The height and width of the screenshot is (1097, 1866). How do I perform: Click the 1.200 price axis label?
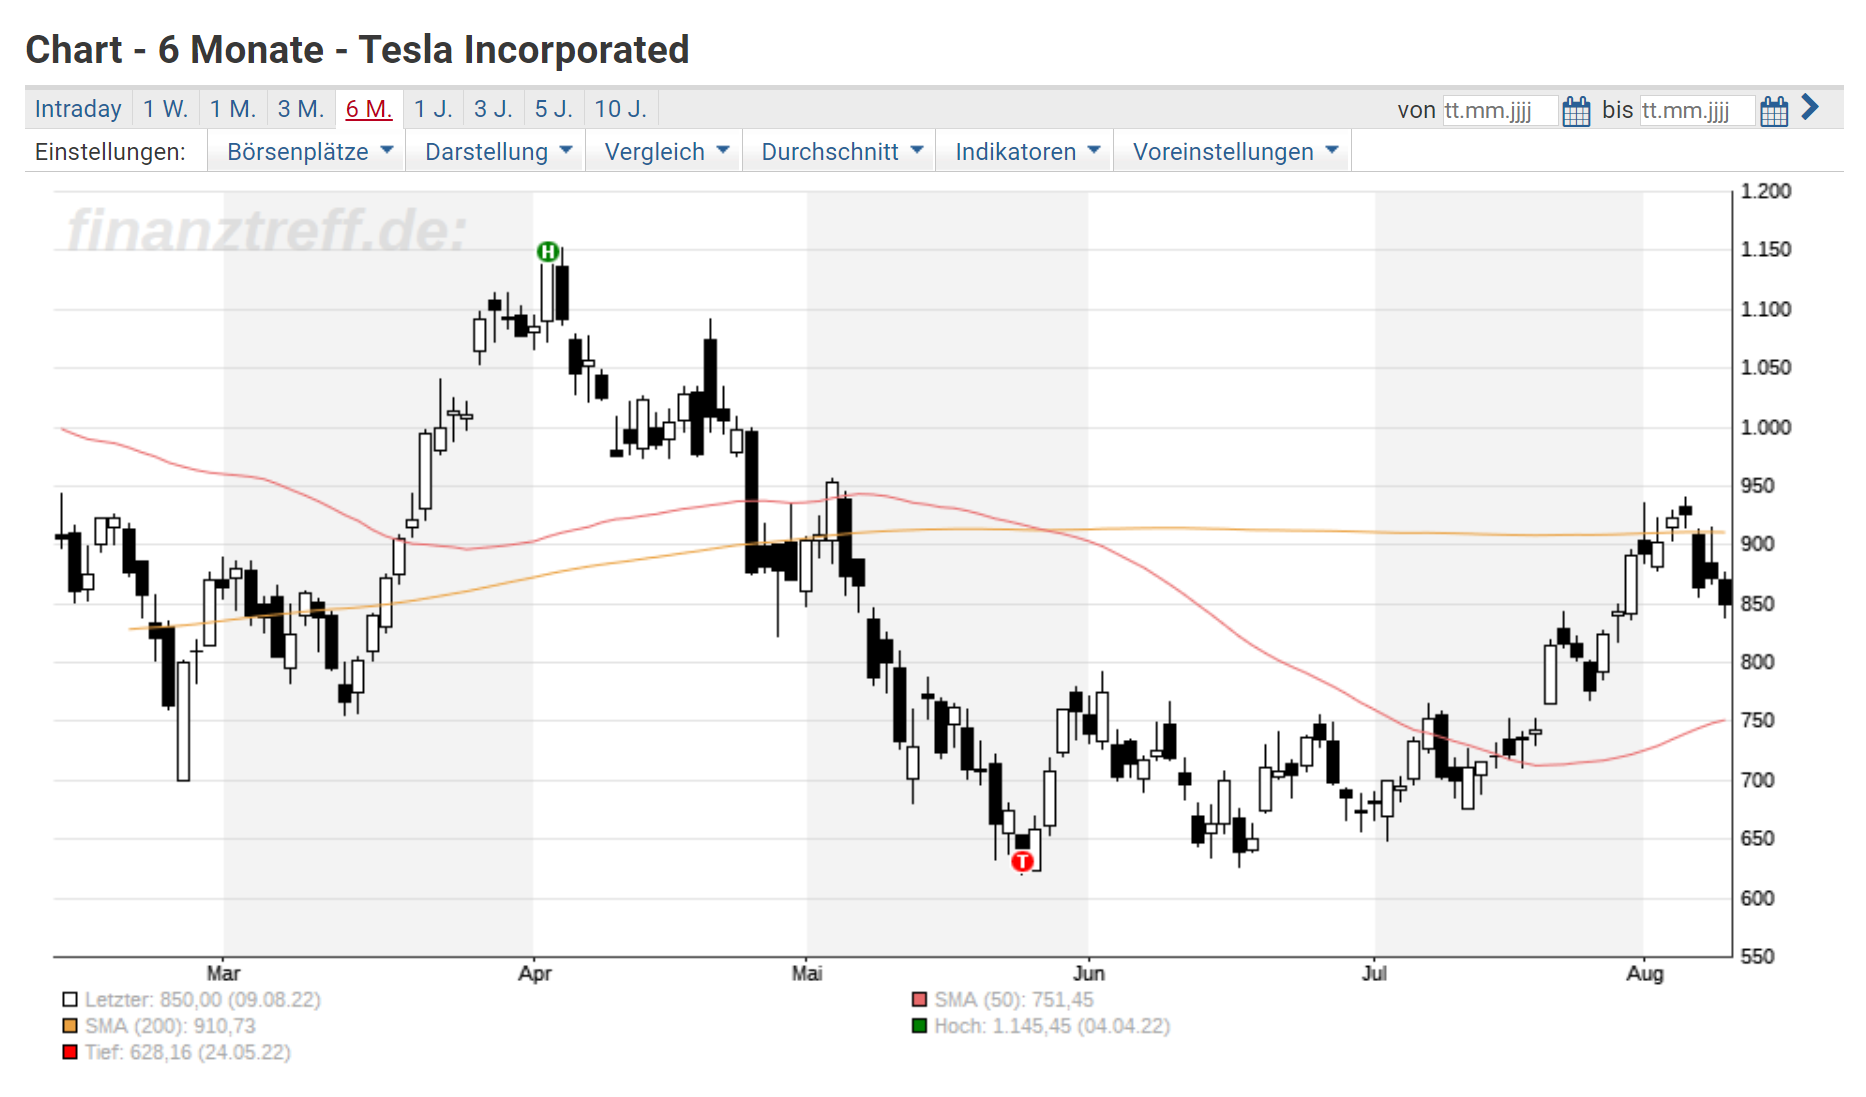point(1766,191)
